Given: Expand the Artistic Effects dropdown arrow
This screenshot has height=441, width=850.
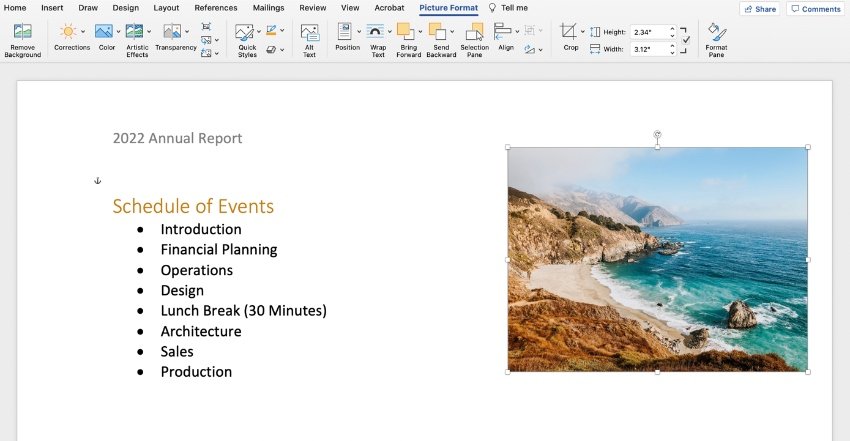Looking at the screenshot, I should point(149,31).
